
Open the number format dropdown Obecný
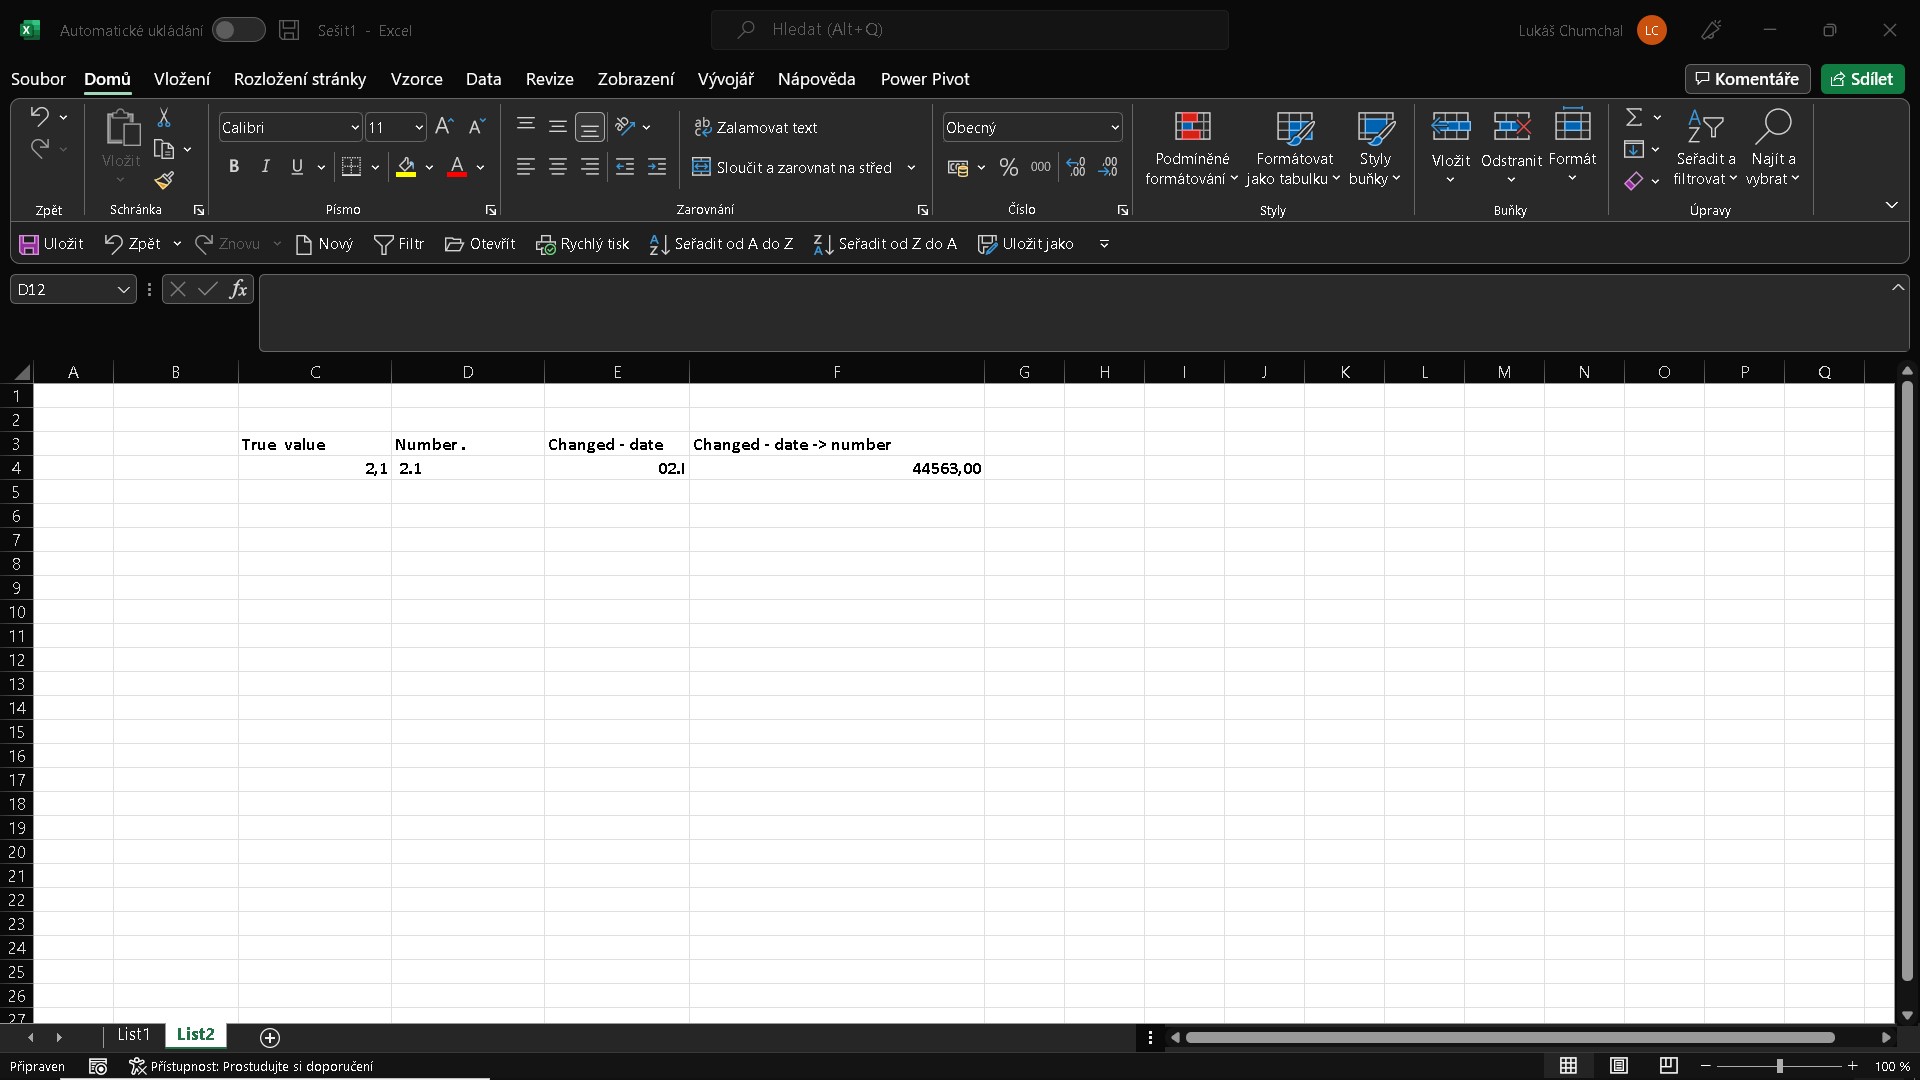pyautogui.click(x=1114, y=127)
